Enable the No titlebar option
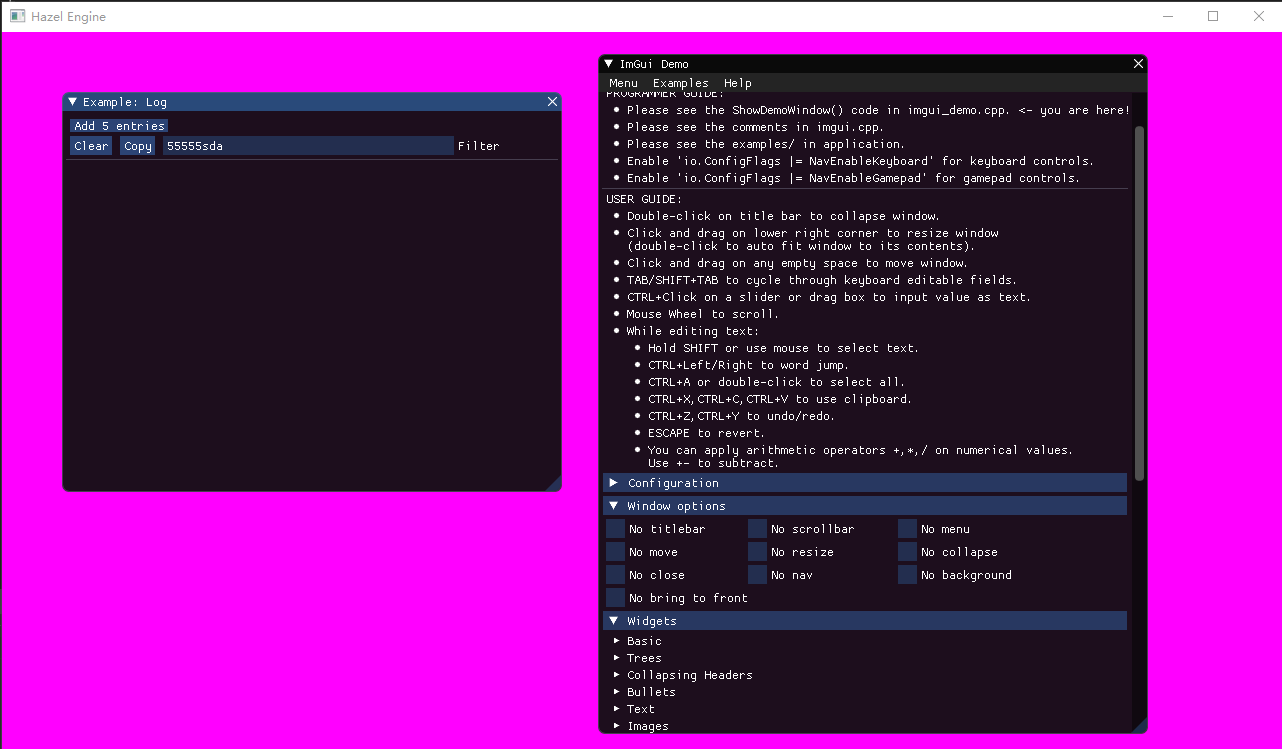Viewport: 1282px width, 749px height. coord(614,528)
